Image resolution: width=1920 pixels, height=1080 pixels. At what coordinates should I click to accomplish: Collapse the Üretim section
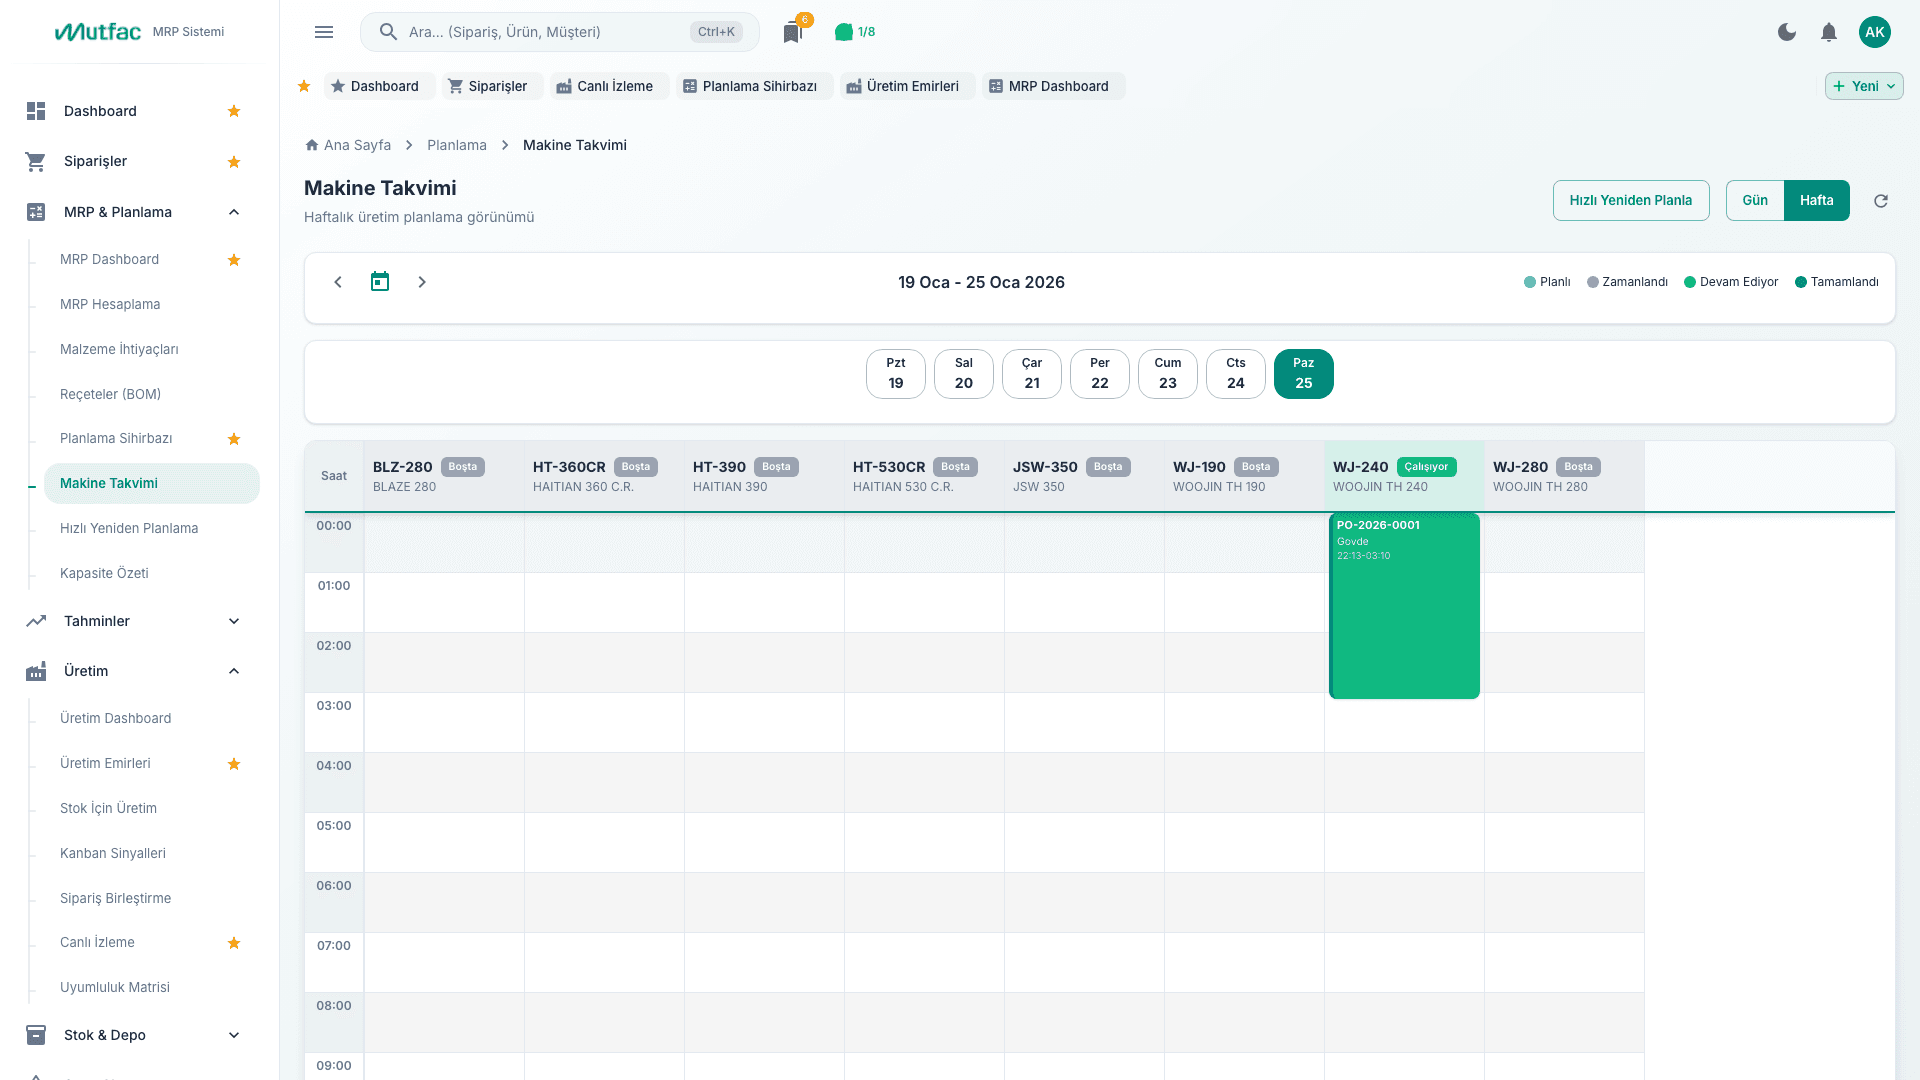coord(234,671)
